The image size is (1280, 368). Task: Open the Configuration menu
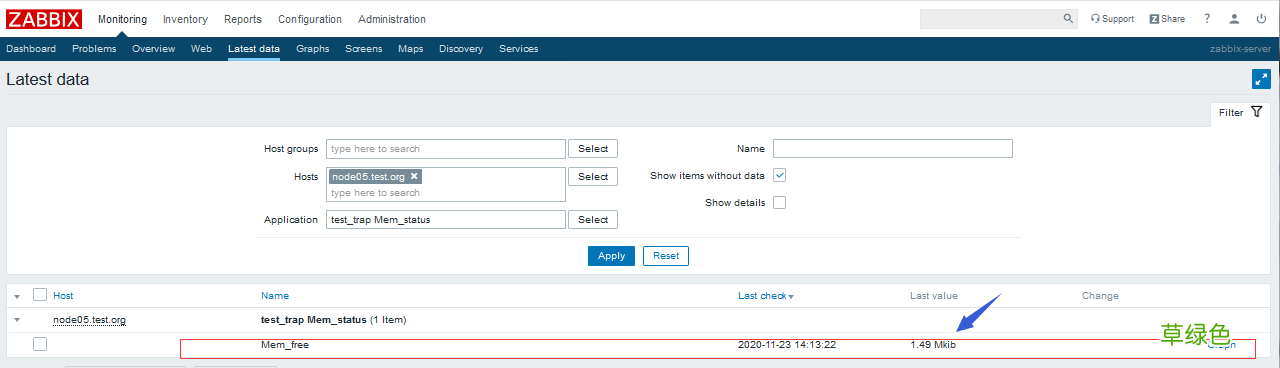pyautogui.click(x=310, y=19)
